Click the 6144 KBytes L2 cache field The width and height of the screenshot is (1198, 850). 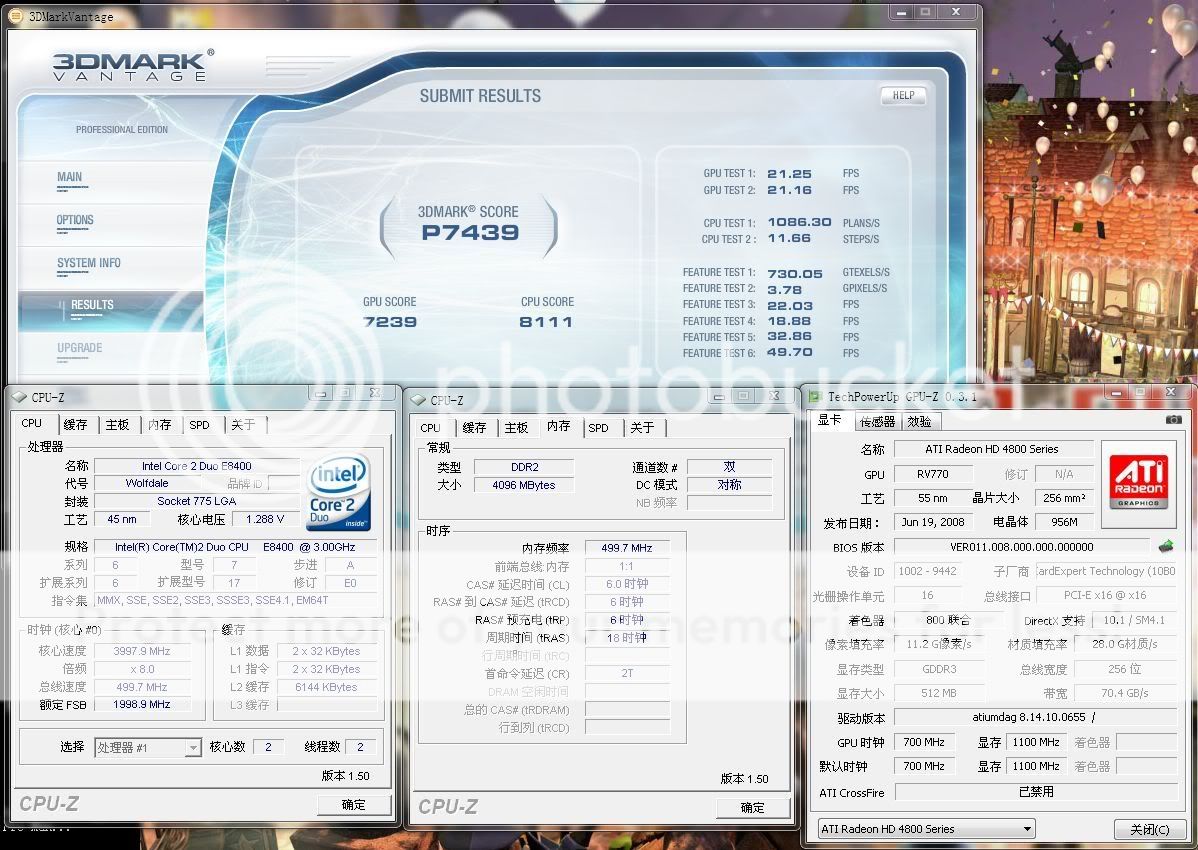coord(326,687)
